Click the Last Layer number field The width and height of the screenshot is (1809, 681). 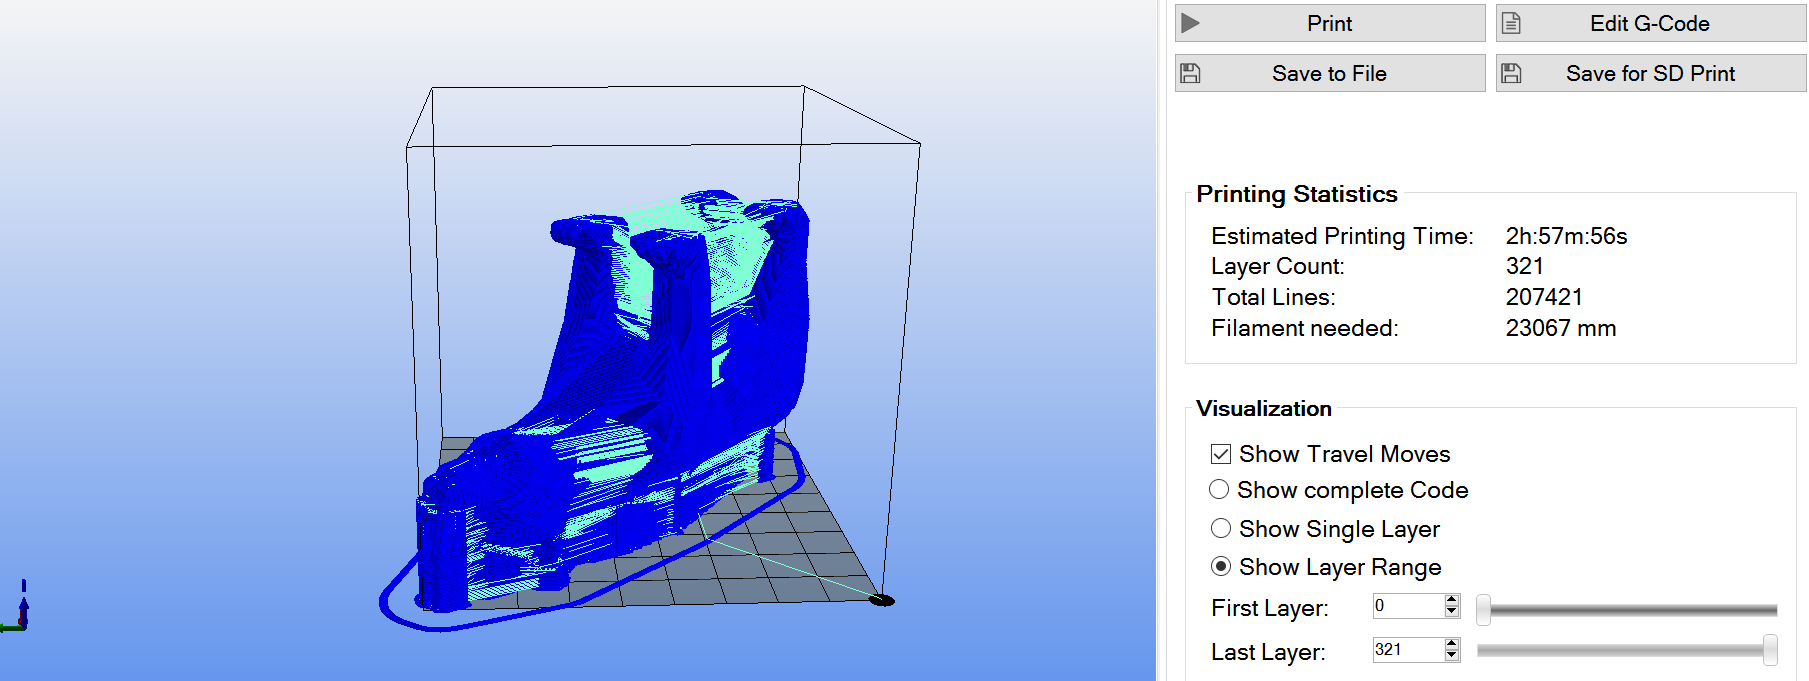click(x=1409, y=650)
